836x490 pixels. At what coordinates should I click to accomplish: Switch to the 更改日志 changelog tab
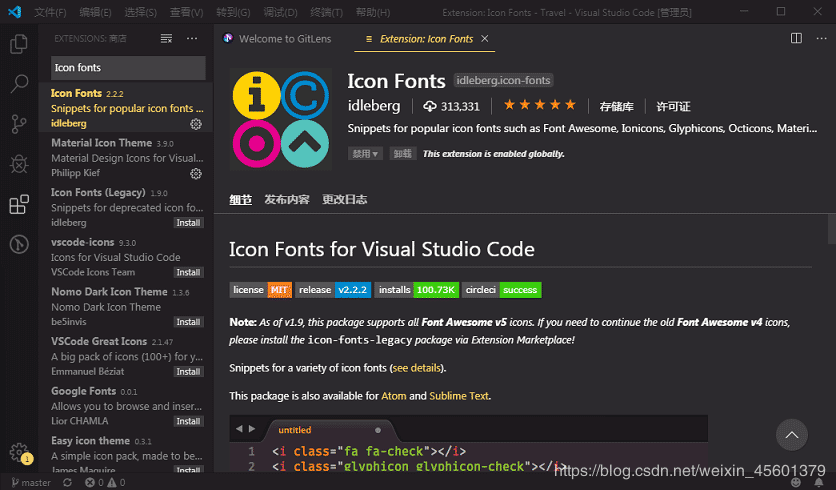tap(345, 199)
